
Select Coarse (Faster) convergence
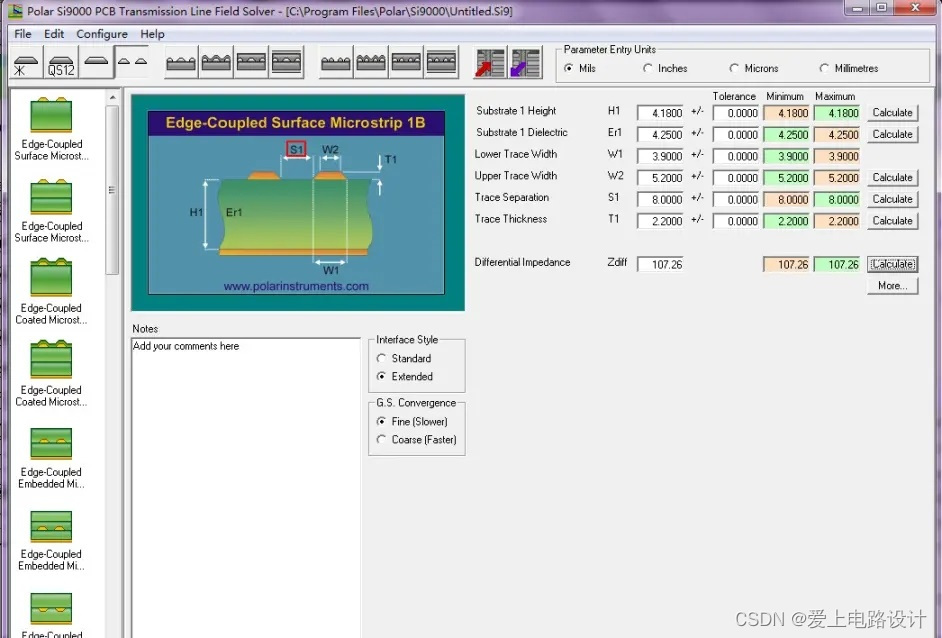tap(416, 440)
